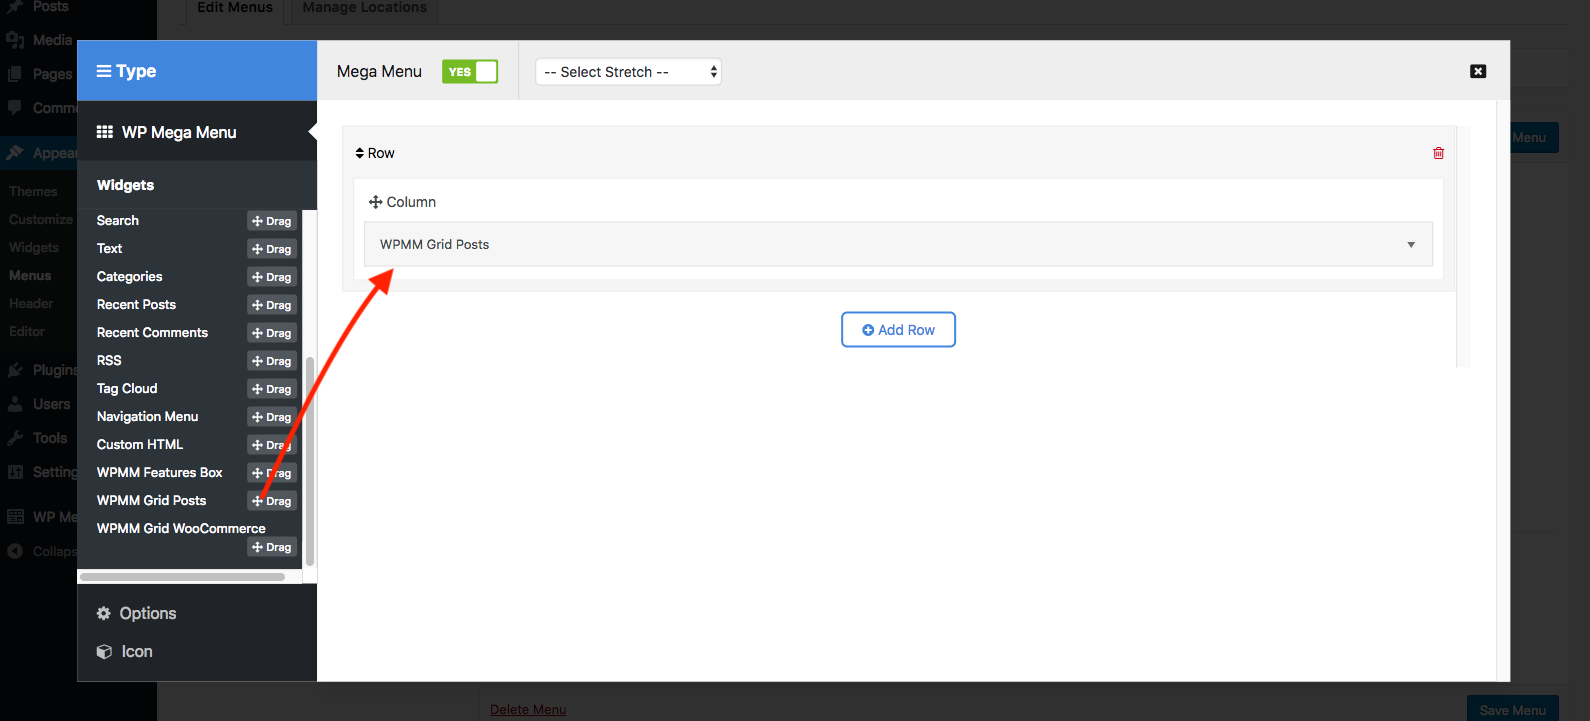The height and width of the screenshot is (721, 1590).
Task: Click the Search widget label
Action: coord(118,220)
